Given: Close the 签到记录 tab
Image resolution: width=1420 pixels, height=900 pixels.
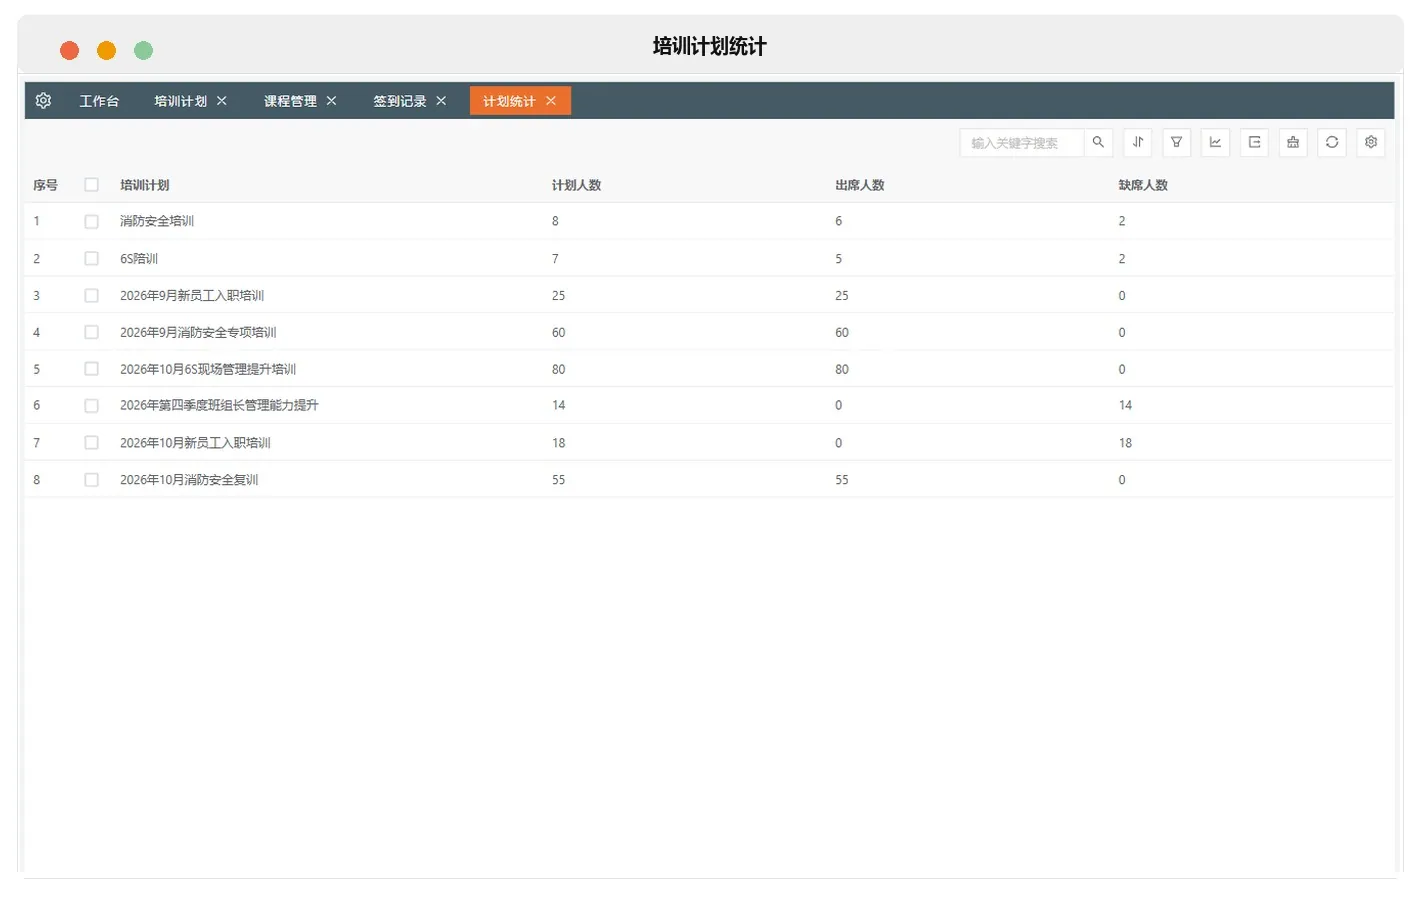Looking at the screenshot, I should [x=441, y=101].
